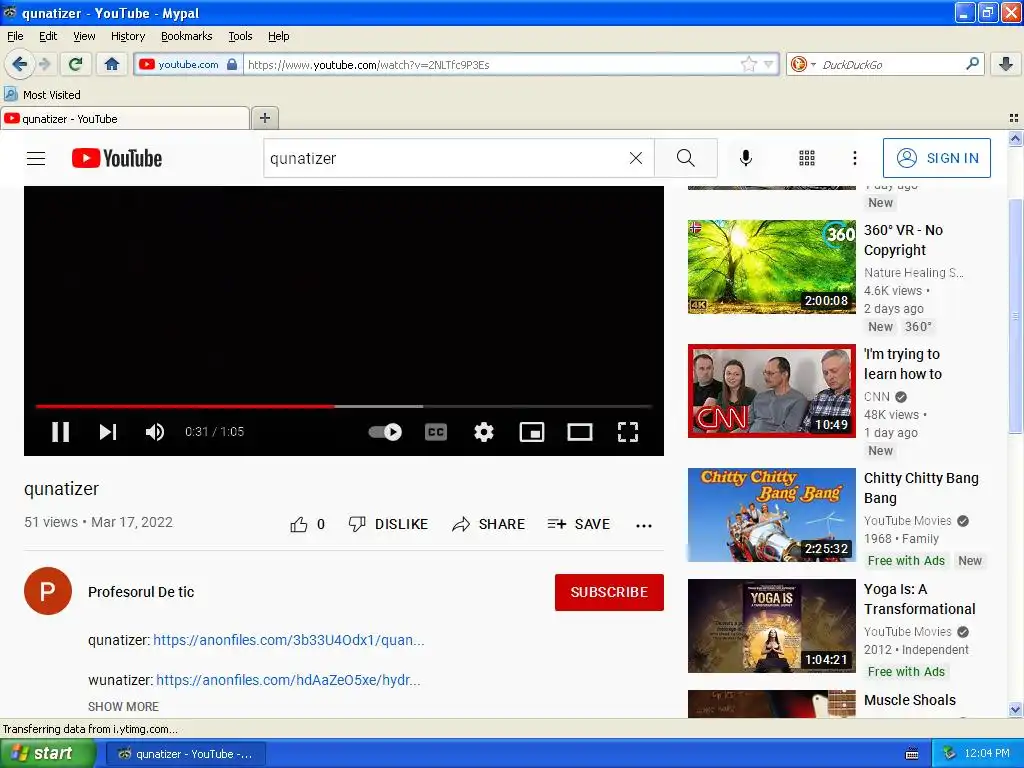Switch to theater mode

click(580, 432)
